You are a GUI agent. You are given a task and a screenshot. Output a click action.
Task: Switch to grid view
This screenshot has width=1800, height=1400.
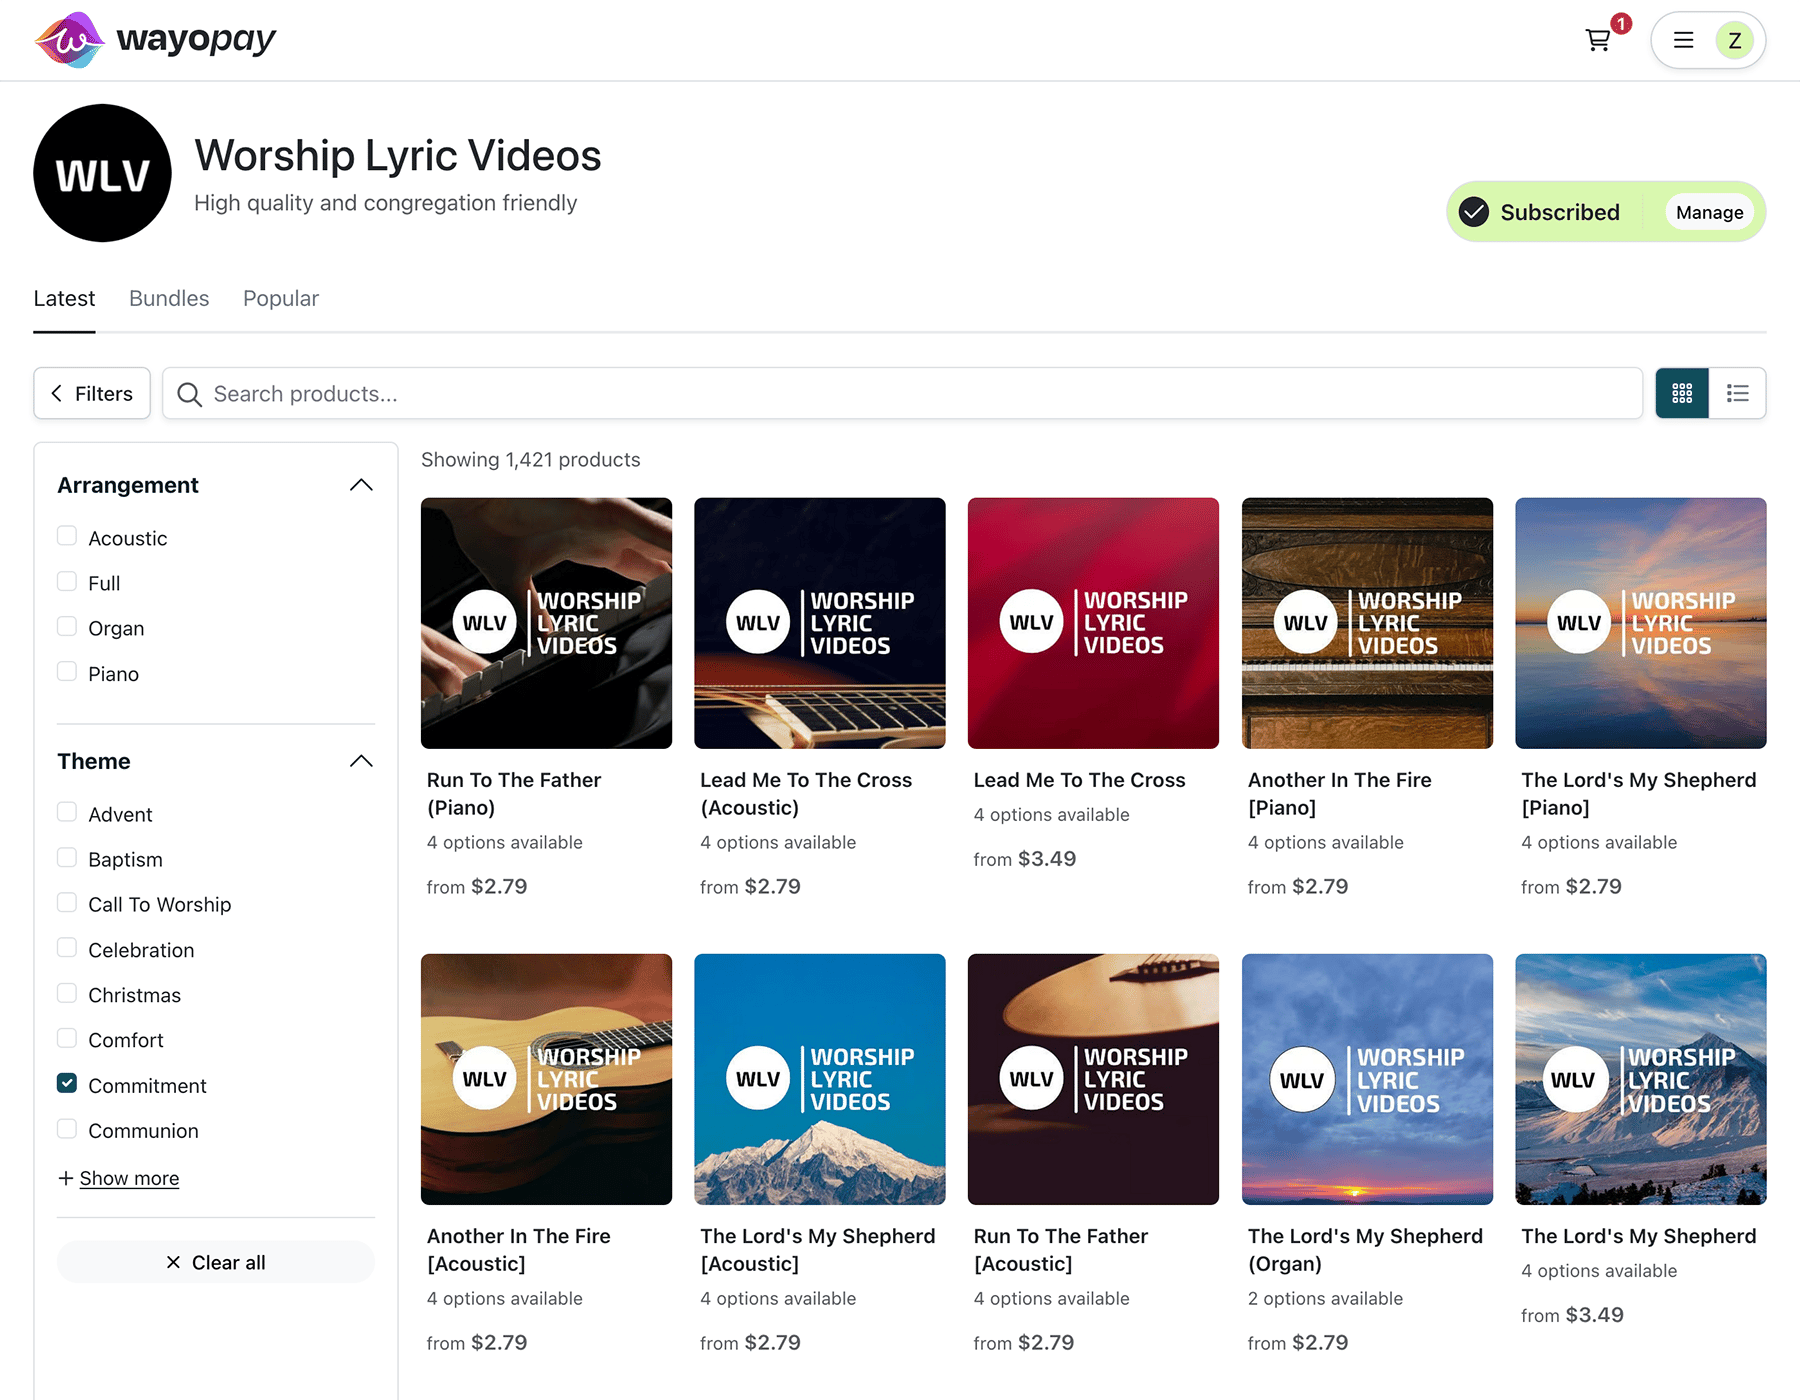[1682, 393]
